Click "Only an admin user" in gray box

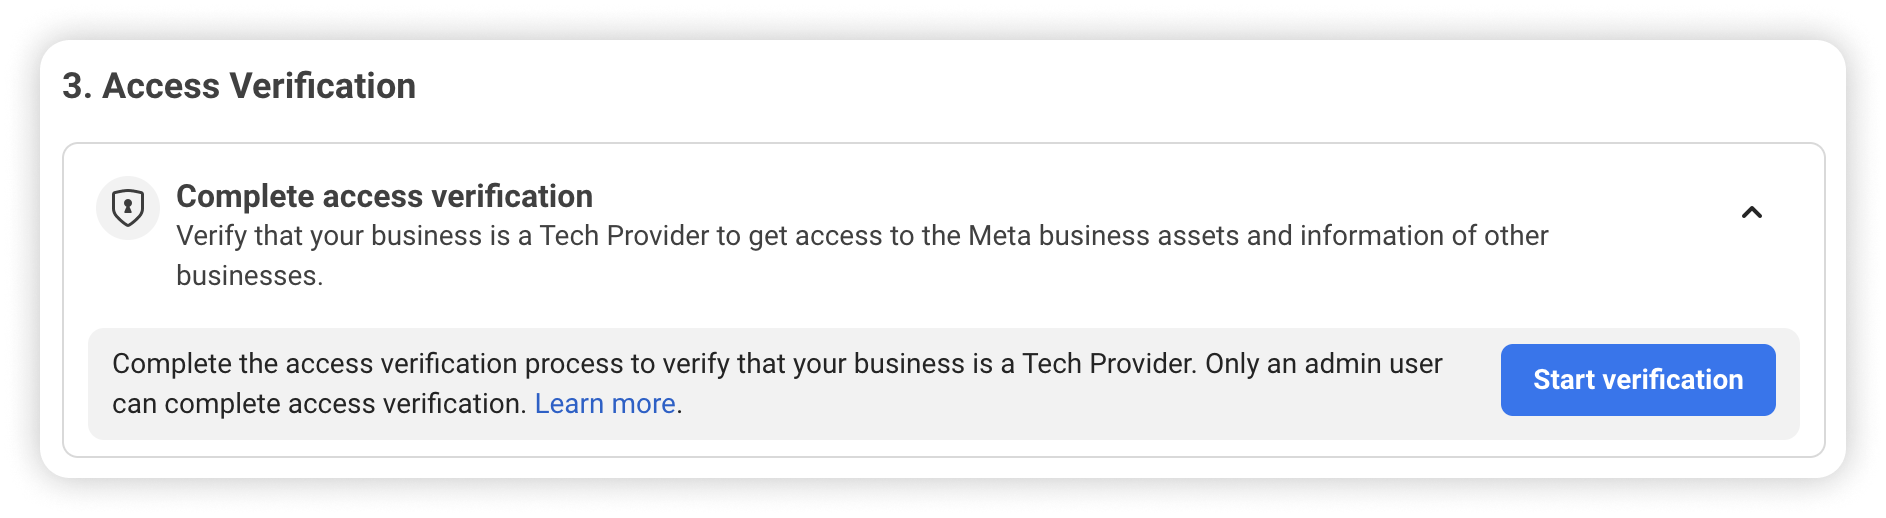point(1323,364)
